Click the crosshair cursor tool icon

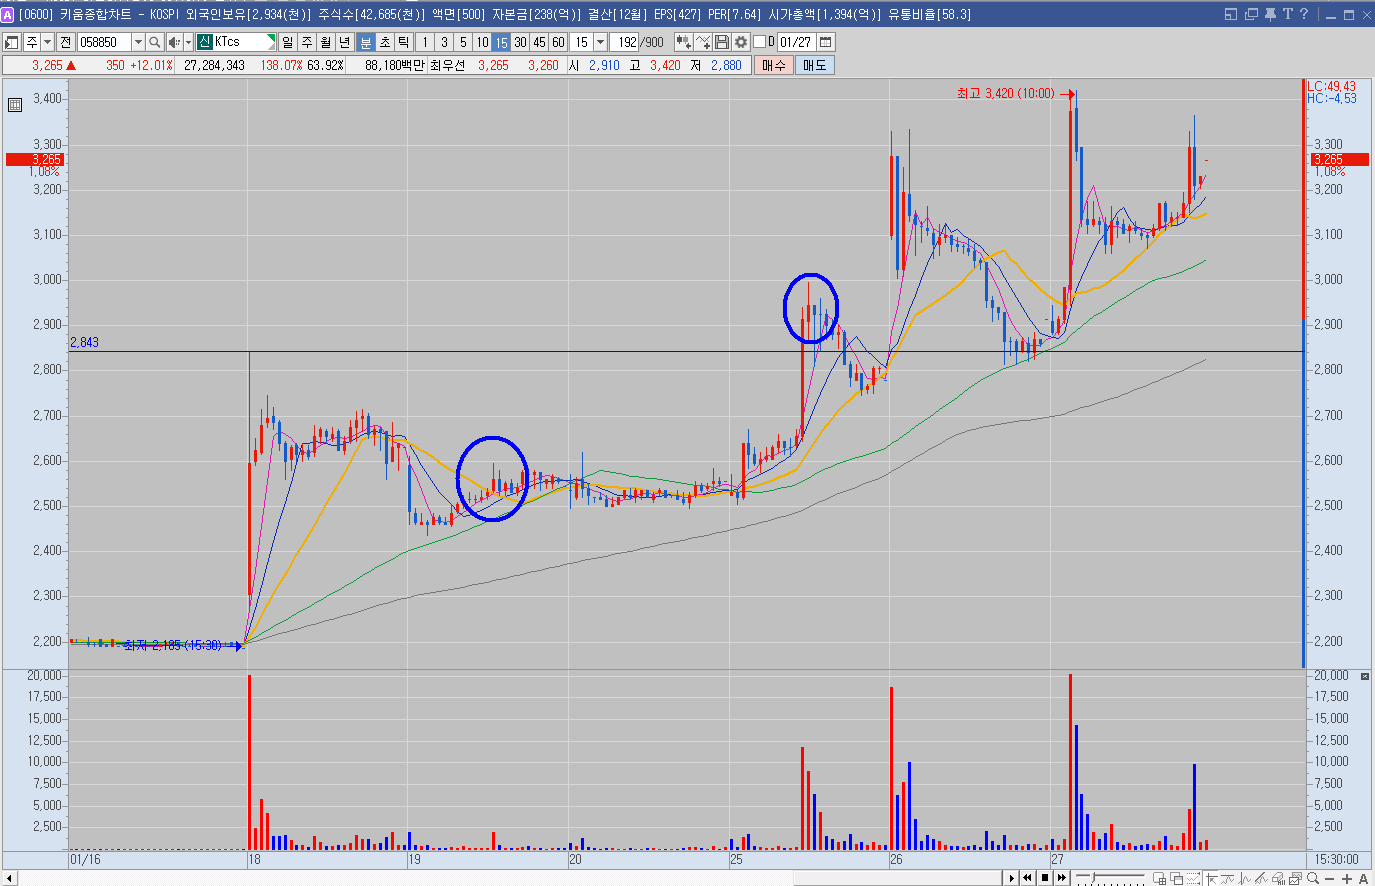tap(1212, 879)
